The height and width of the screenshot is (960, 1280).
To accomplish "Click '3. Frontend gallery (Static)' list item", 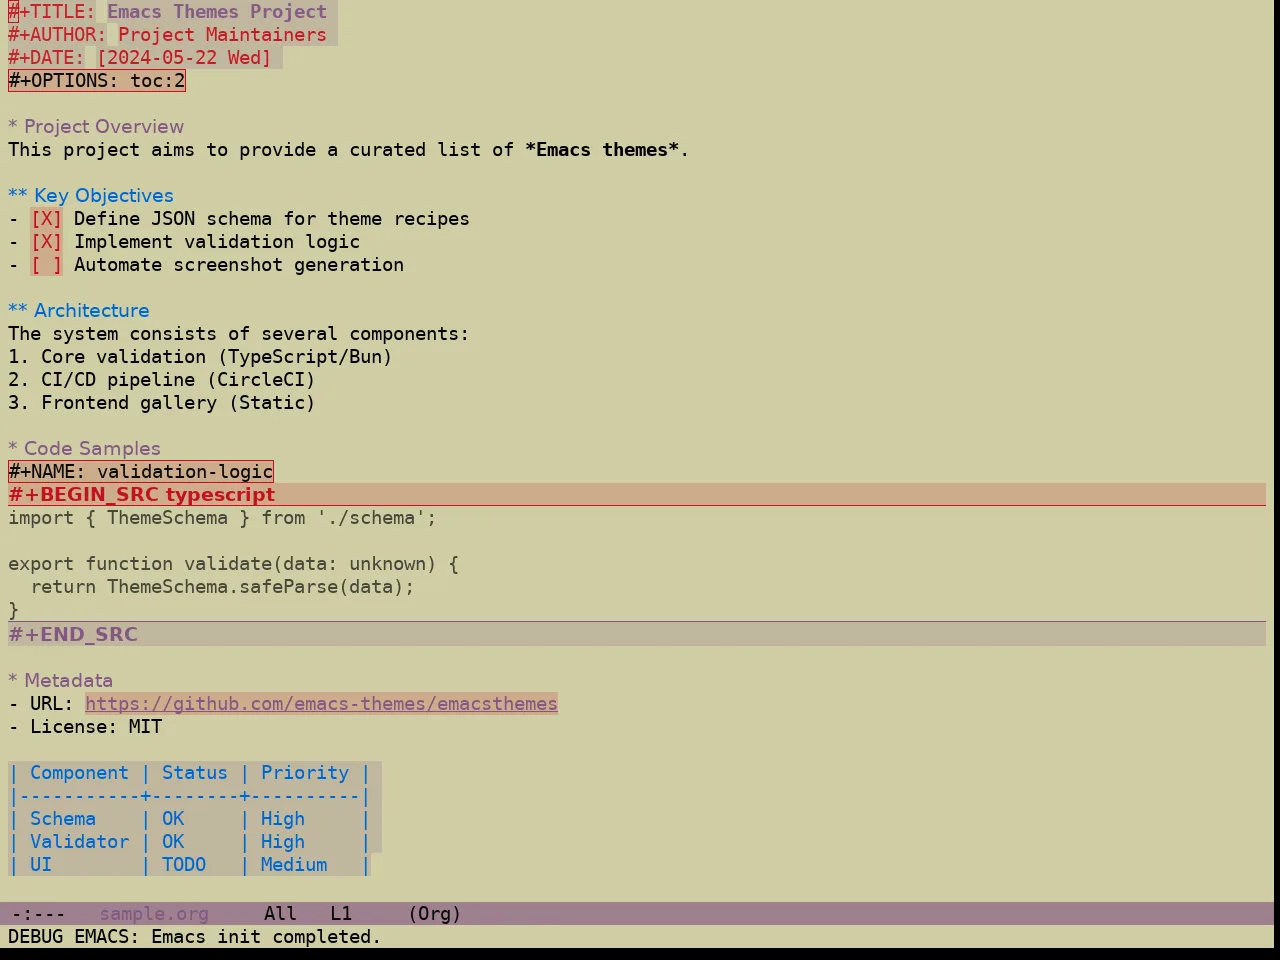I will pos(162,403).
